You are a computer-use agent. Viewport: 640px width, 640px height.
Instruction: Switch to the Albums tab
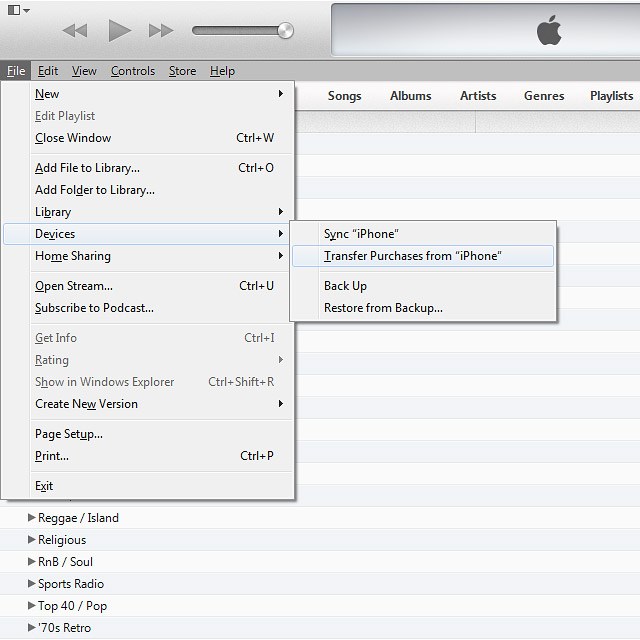tap(410, 96)
